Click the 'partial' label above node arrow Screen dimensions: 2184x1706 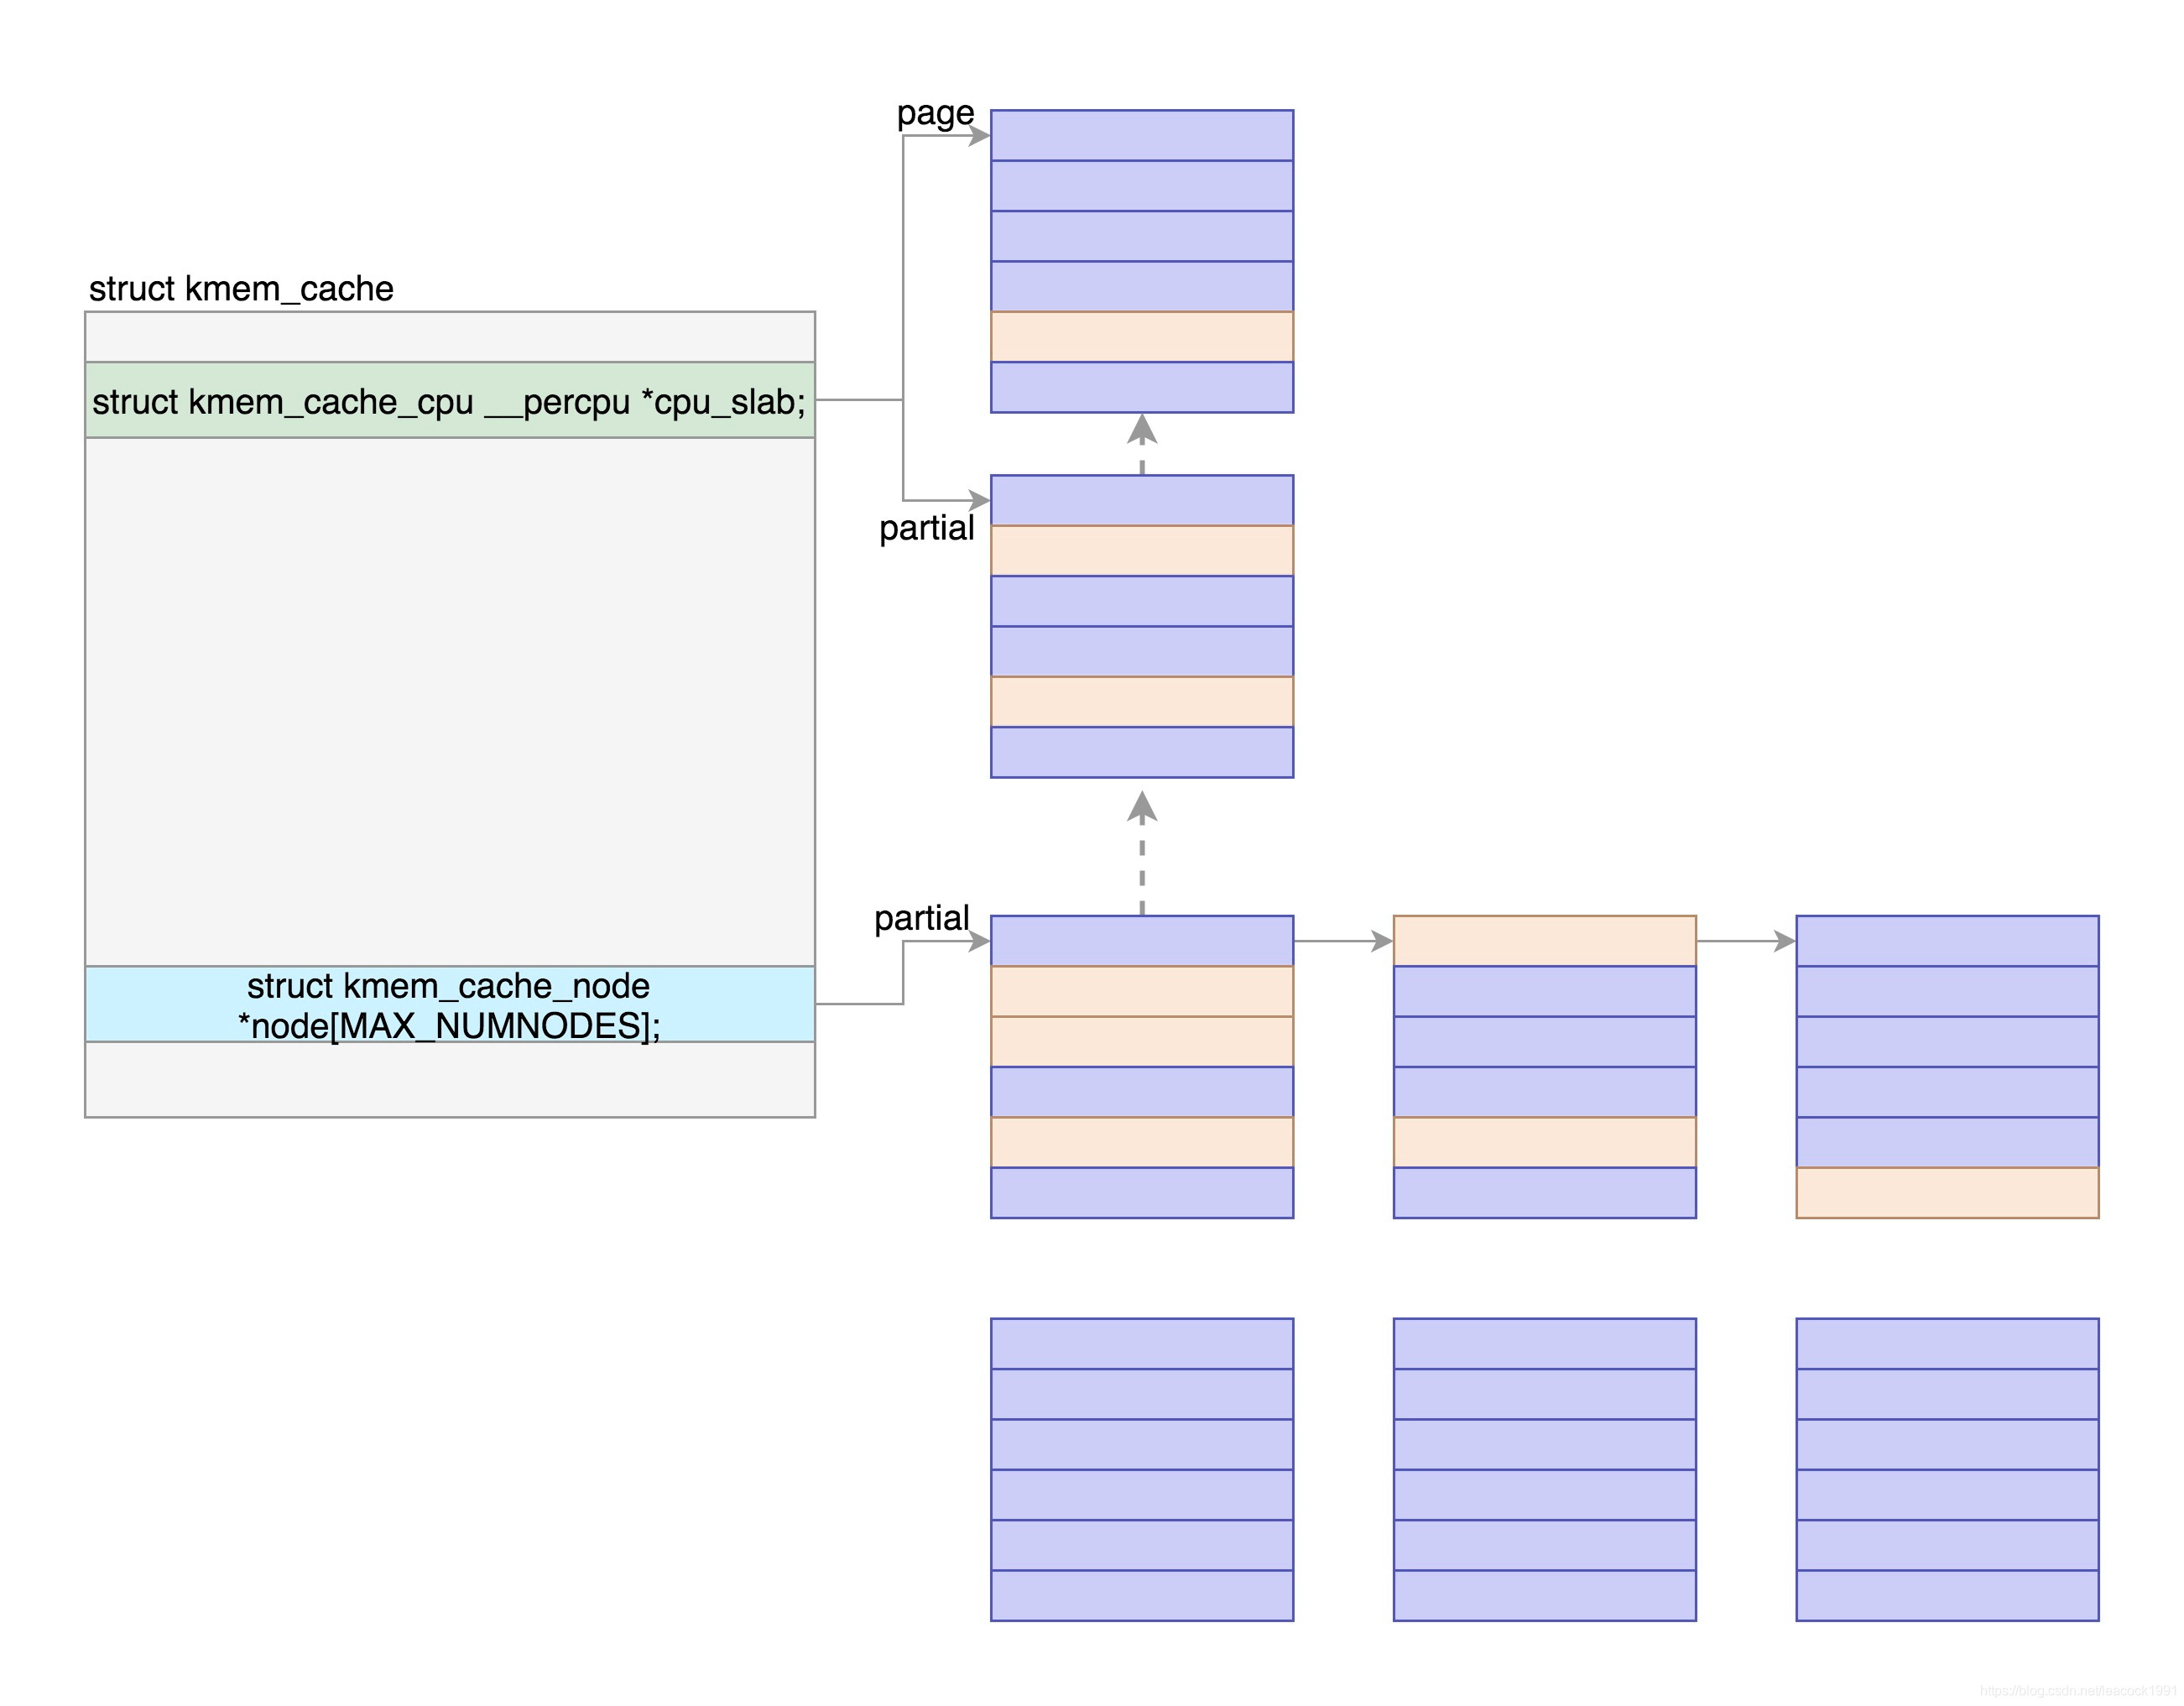pyautogui.click(x=921, y=917)
